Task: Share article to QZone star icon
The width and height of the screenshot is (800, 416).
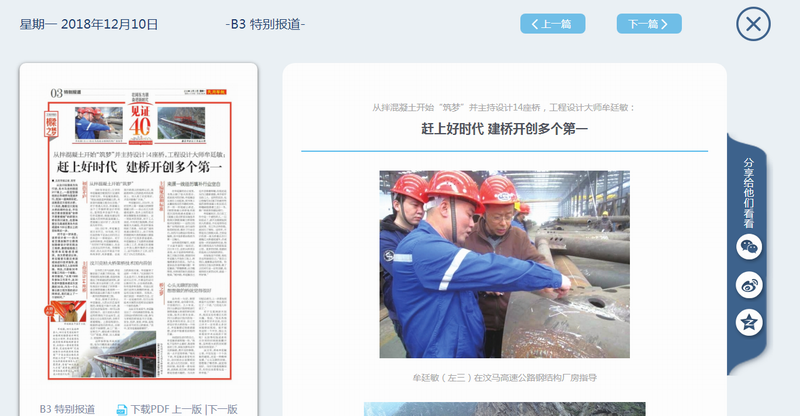Action: [749, 322]
